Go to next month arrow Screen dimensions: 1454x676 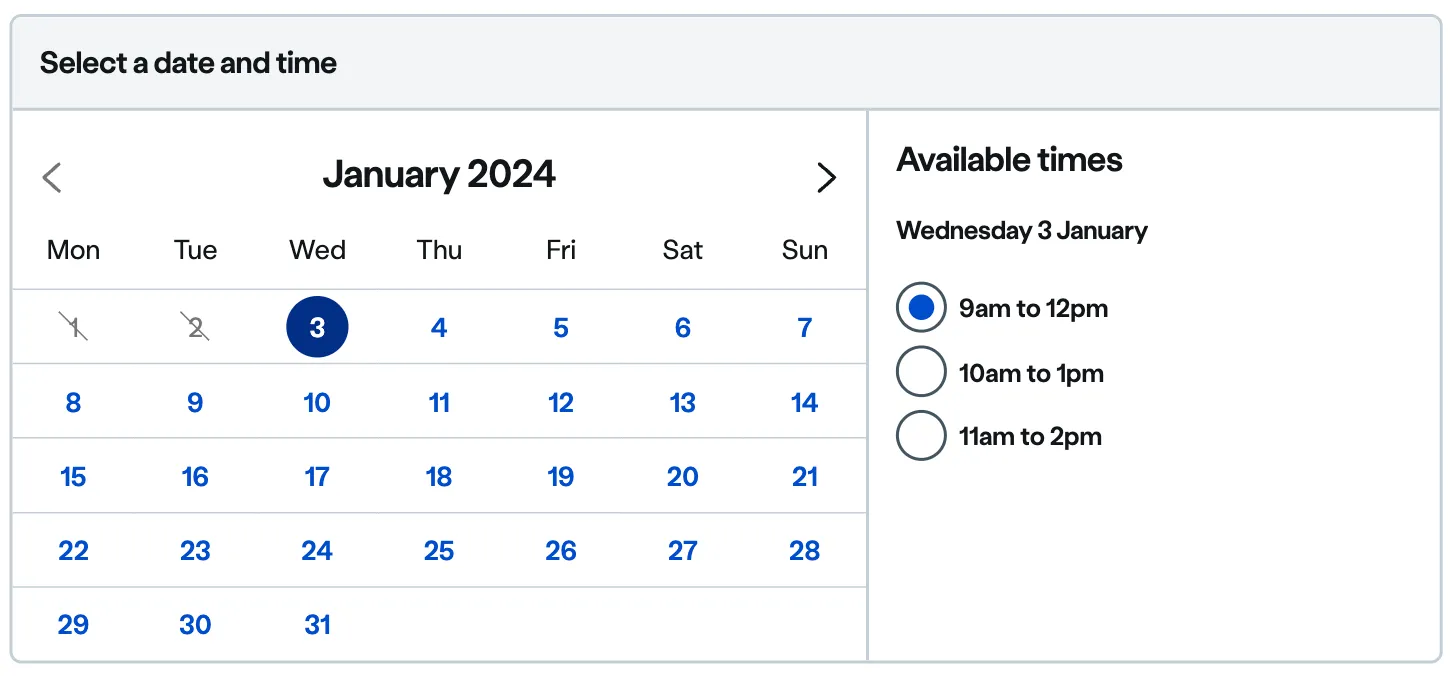[826, 178]
